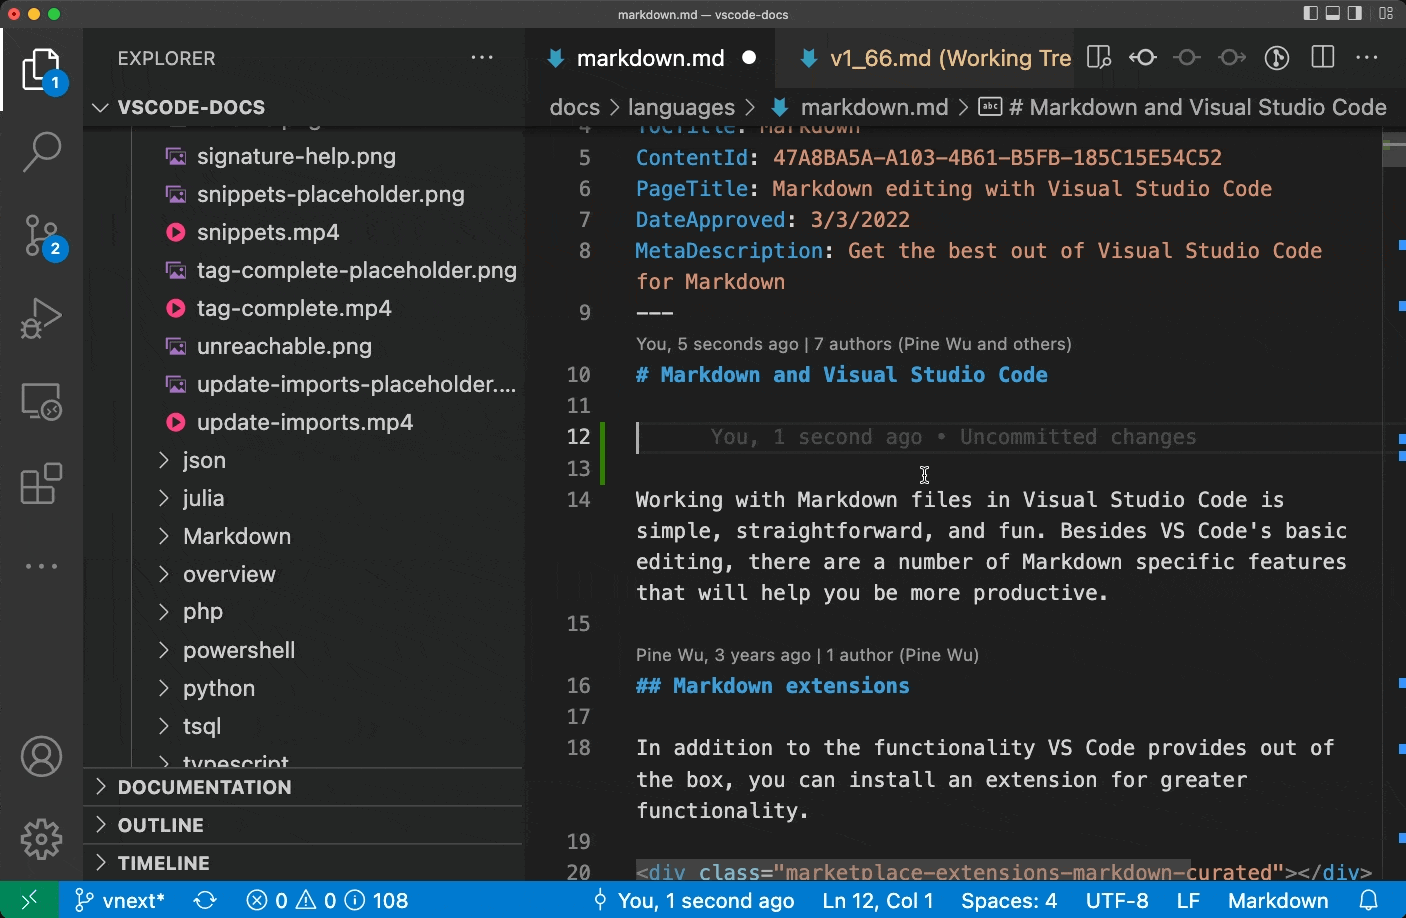Click the notifications bell in the status bar
1406x918 pixels.
point(1368,900)
